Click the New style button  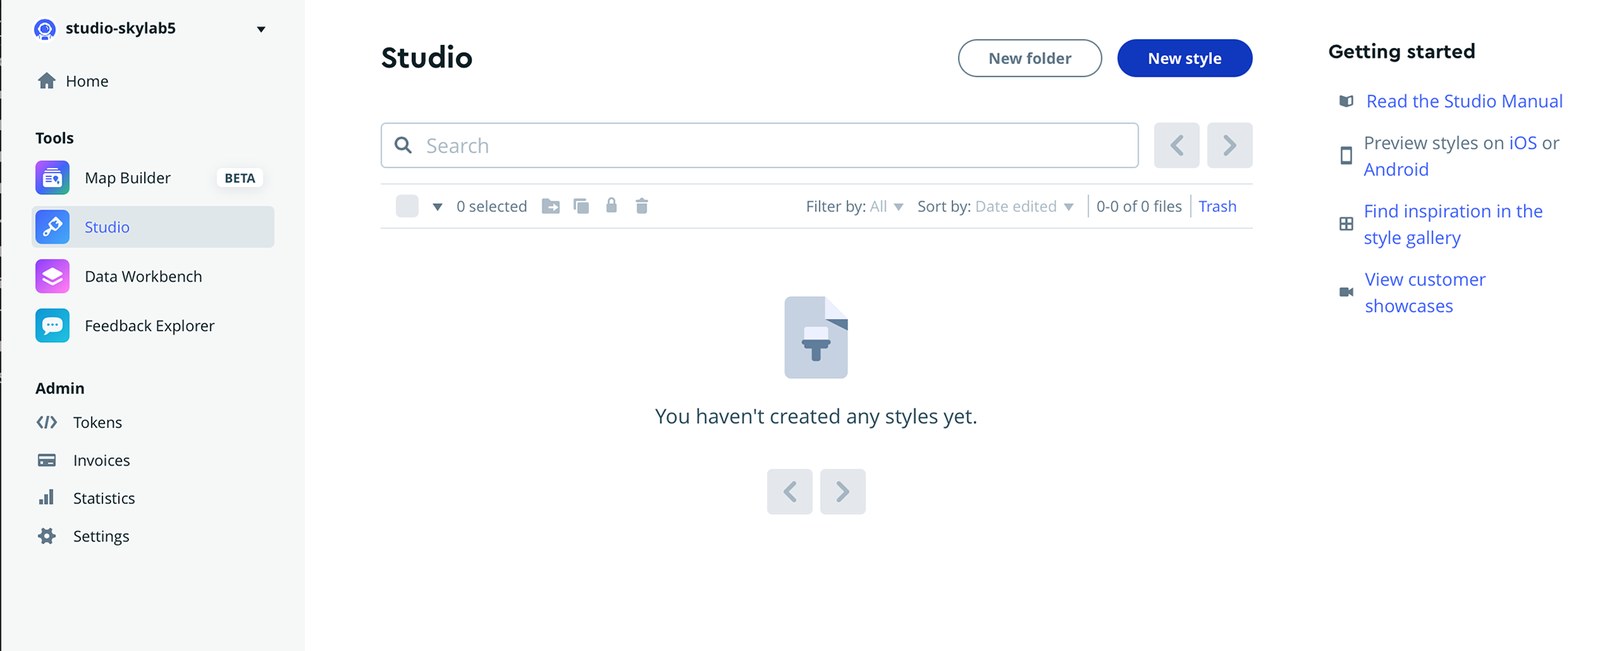click(1184, 58)
